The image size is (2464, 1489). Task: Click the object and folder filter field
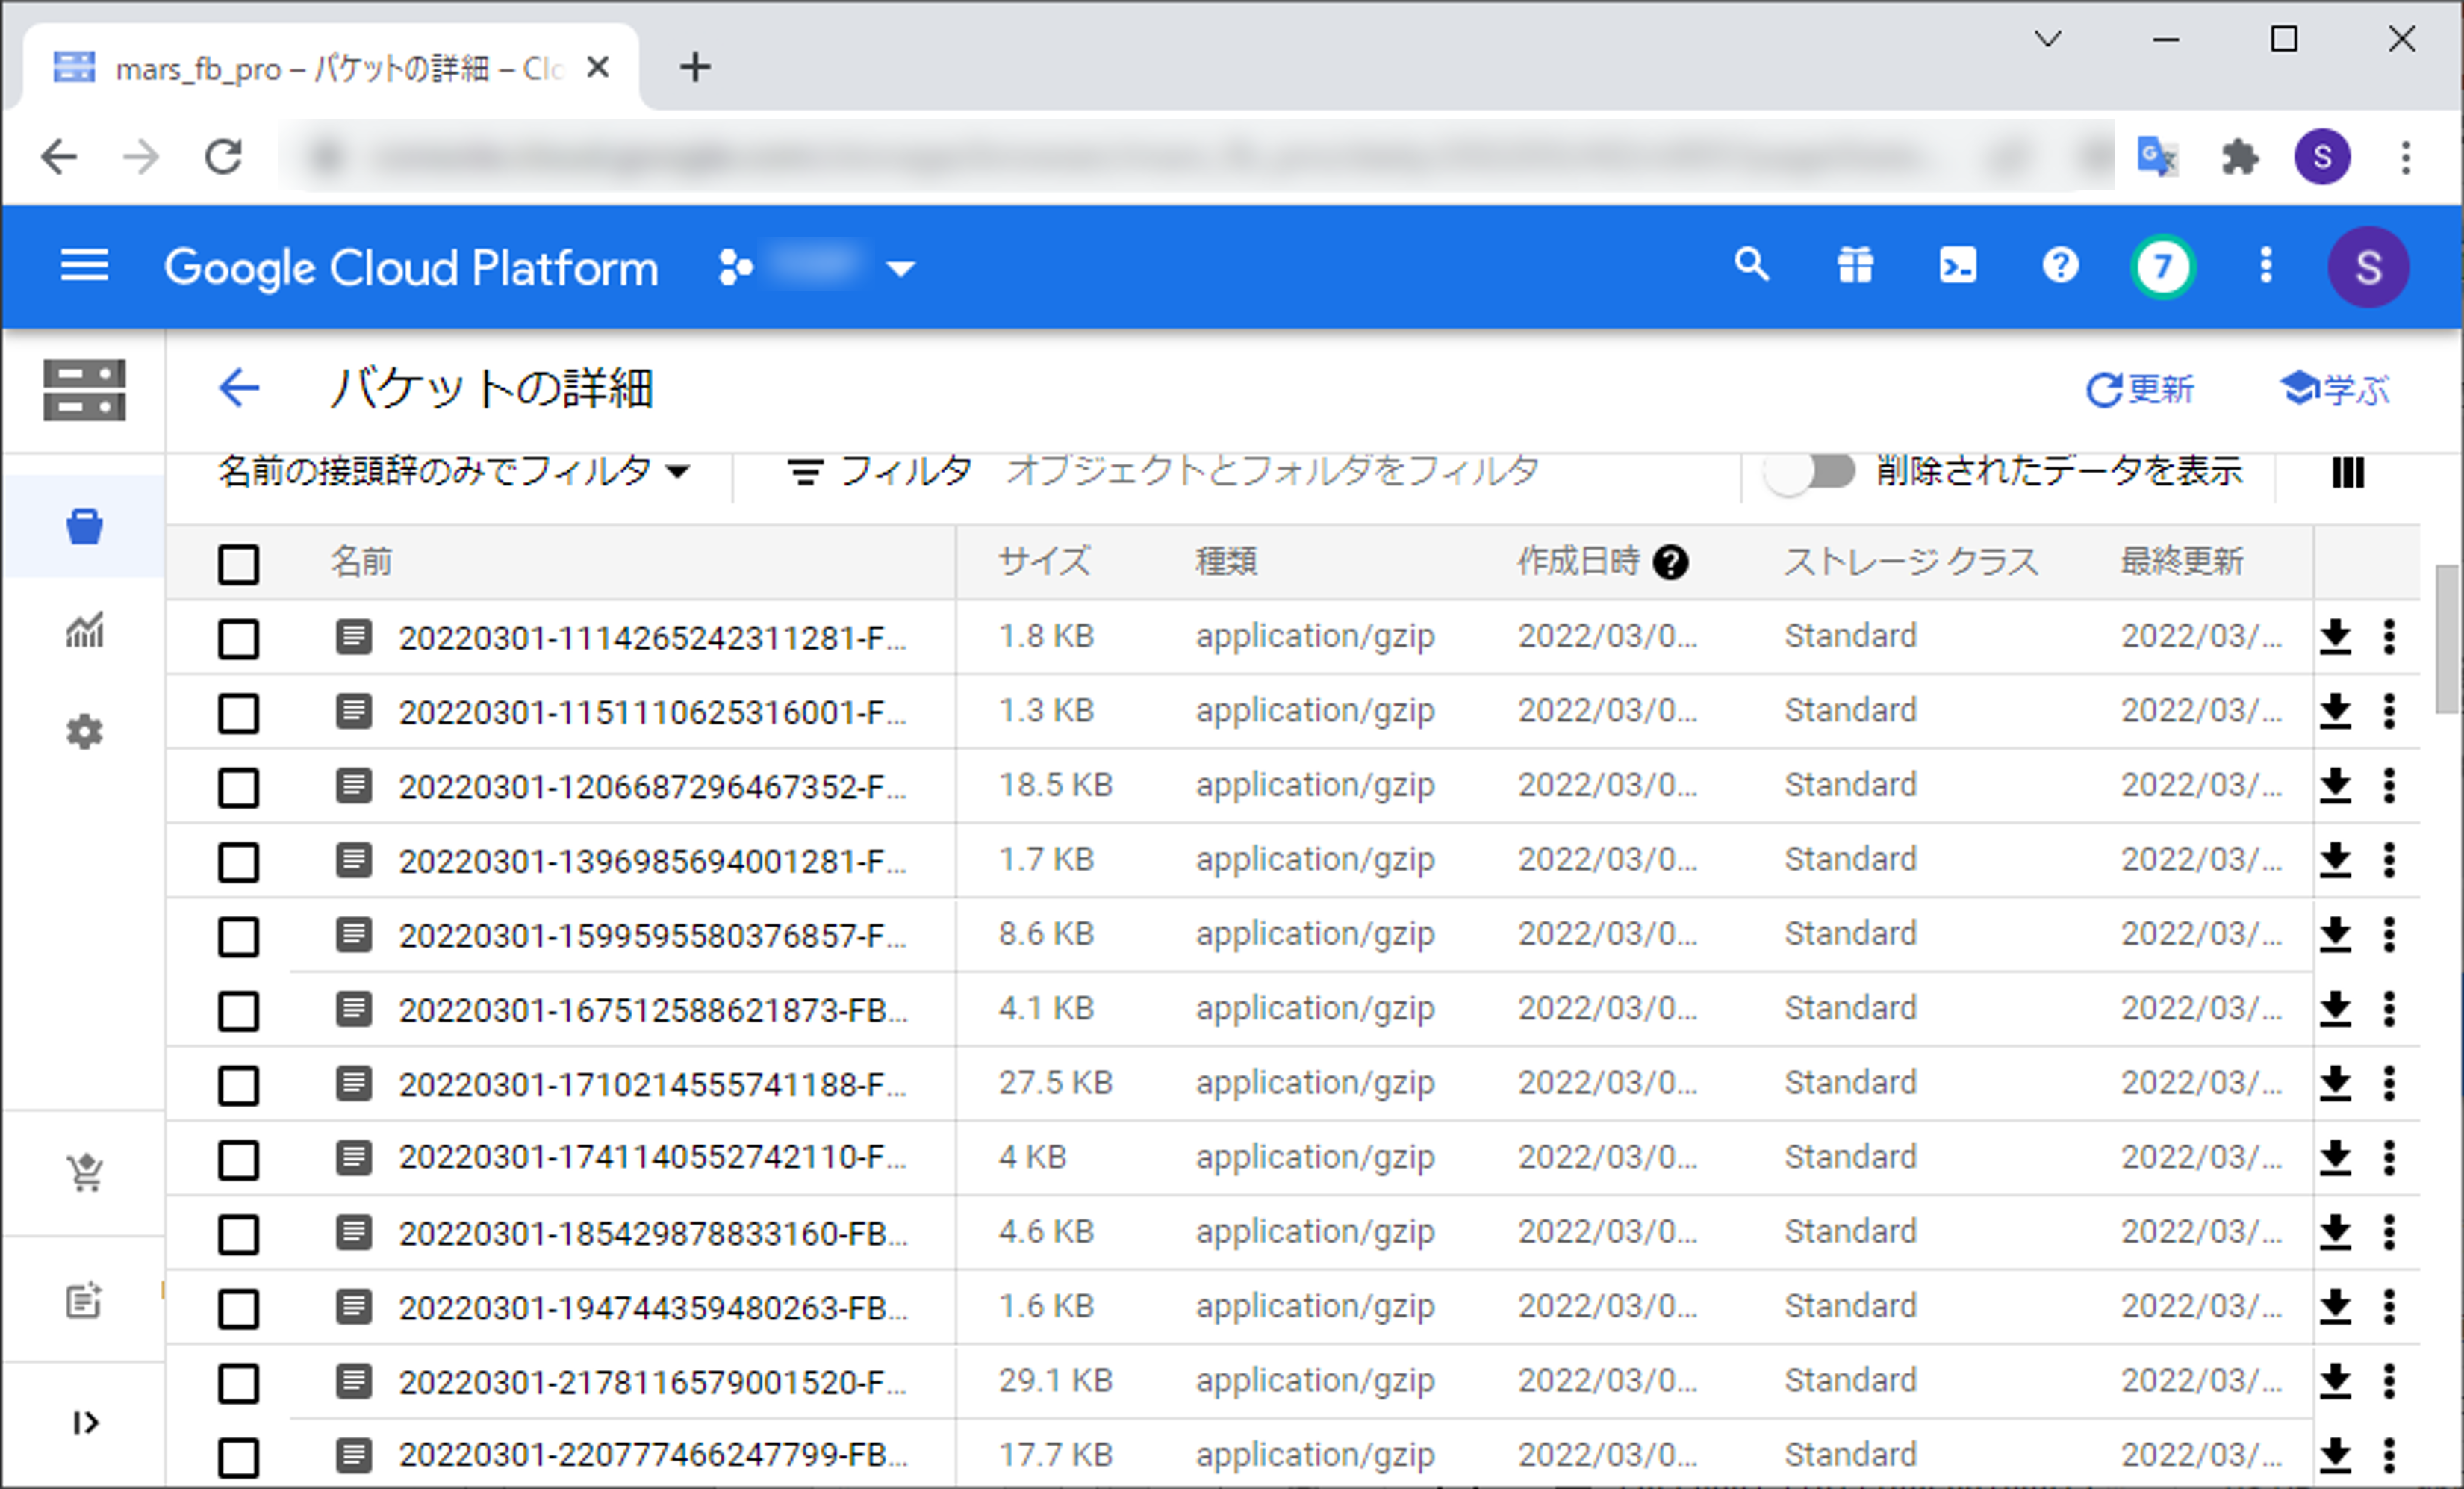tap(1270, 471)
